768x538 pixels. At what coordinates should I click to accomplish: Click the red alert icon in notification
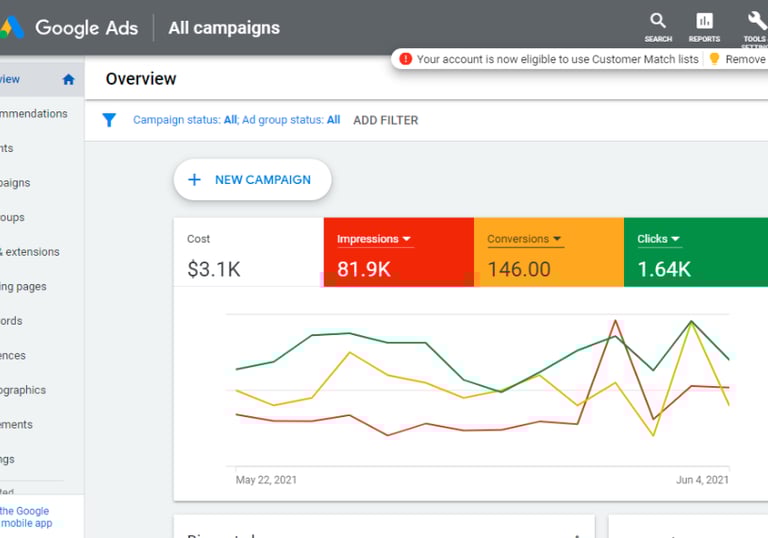406,59
